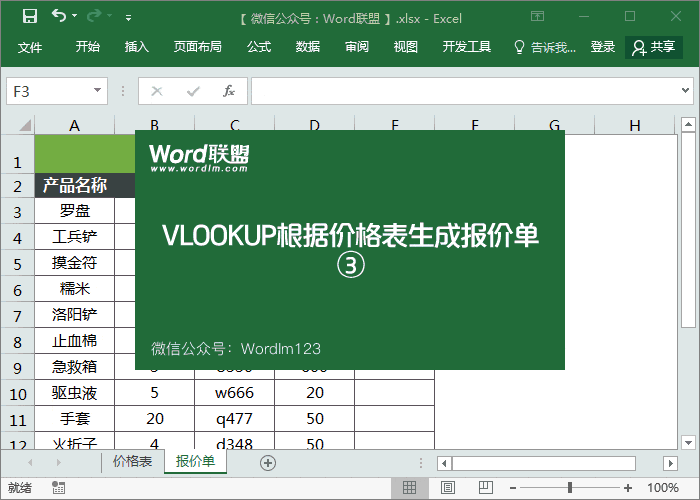
Task: Click the 100% zoom level
Action: (x=663, y=488)
